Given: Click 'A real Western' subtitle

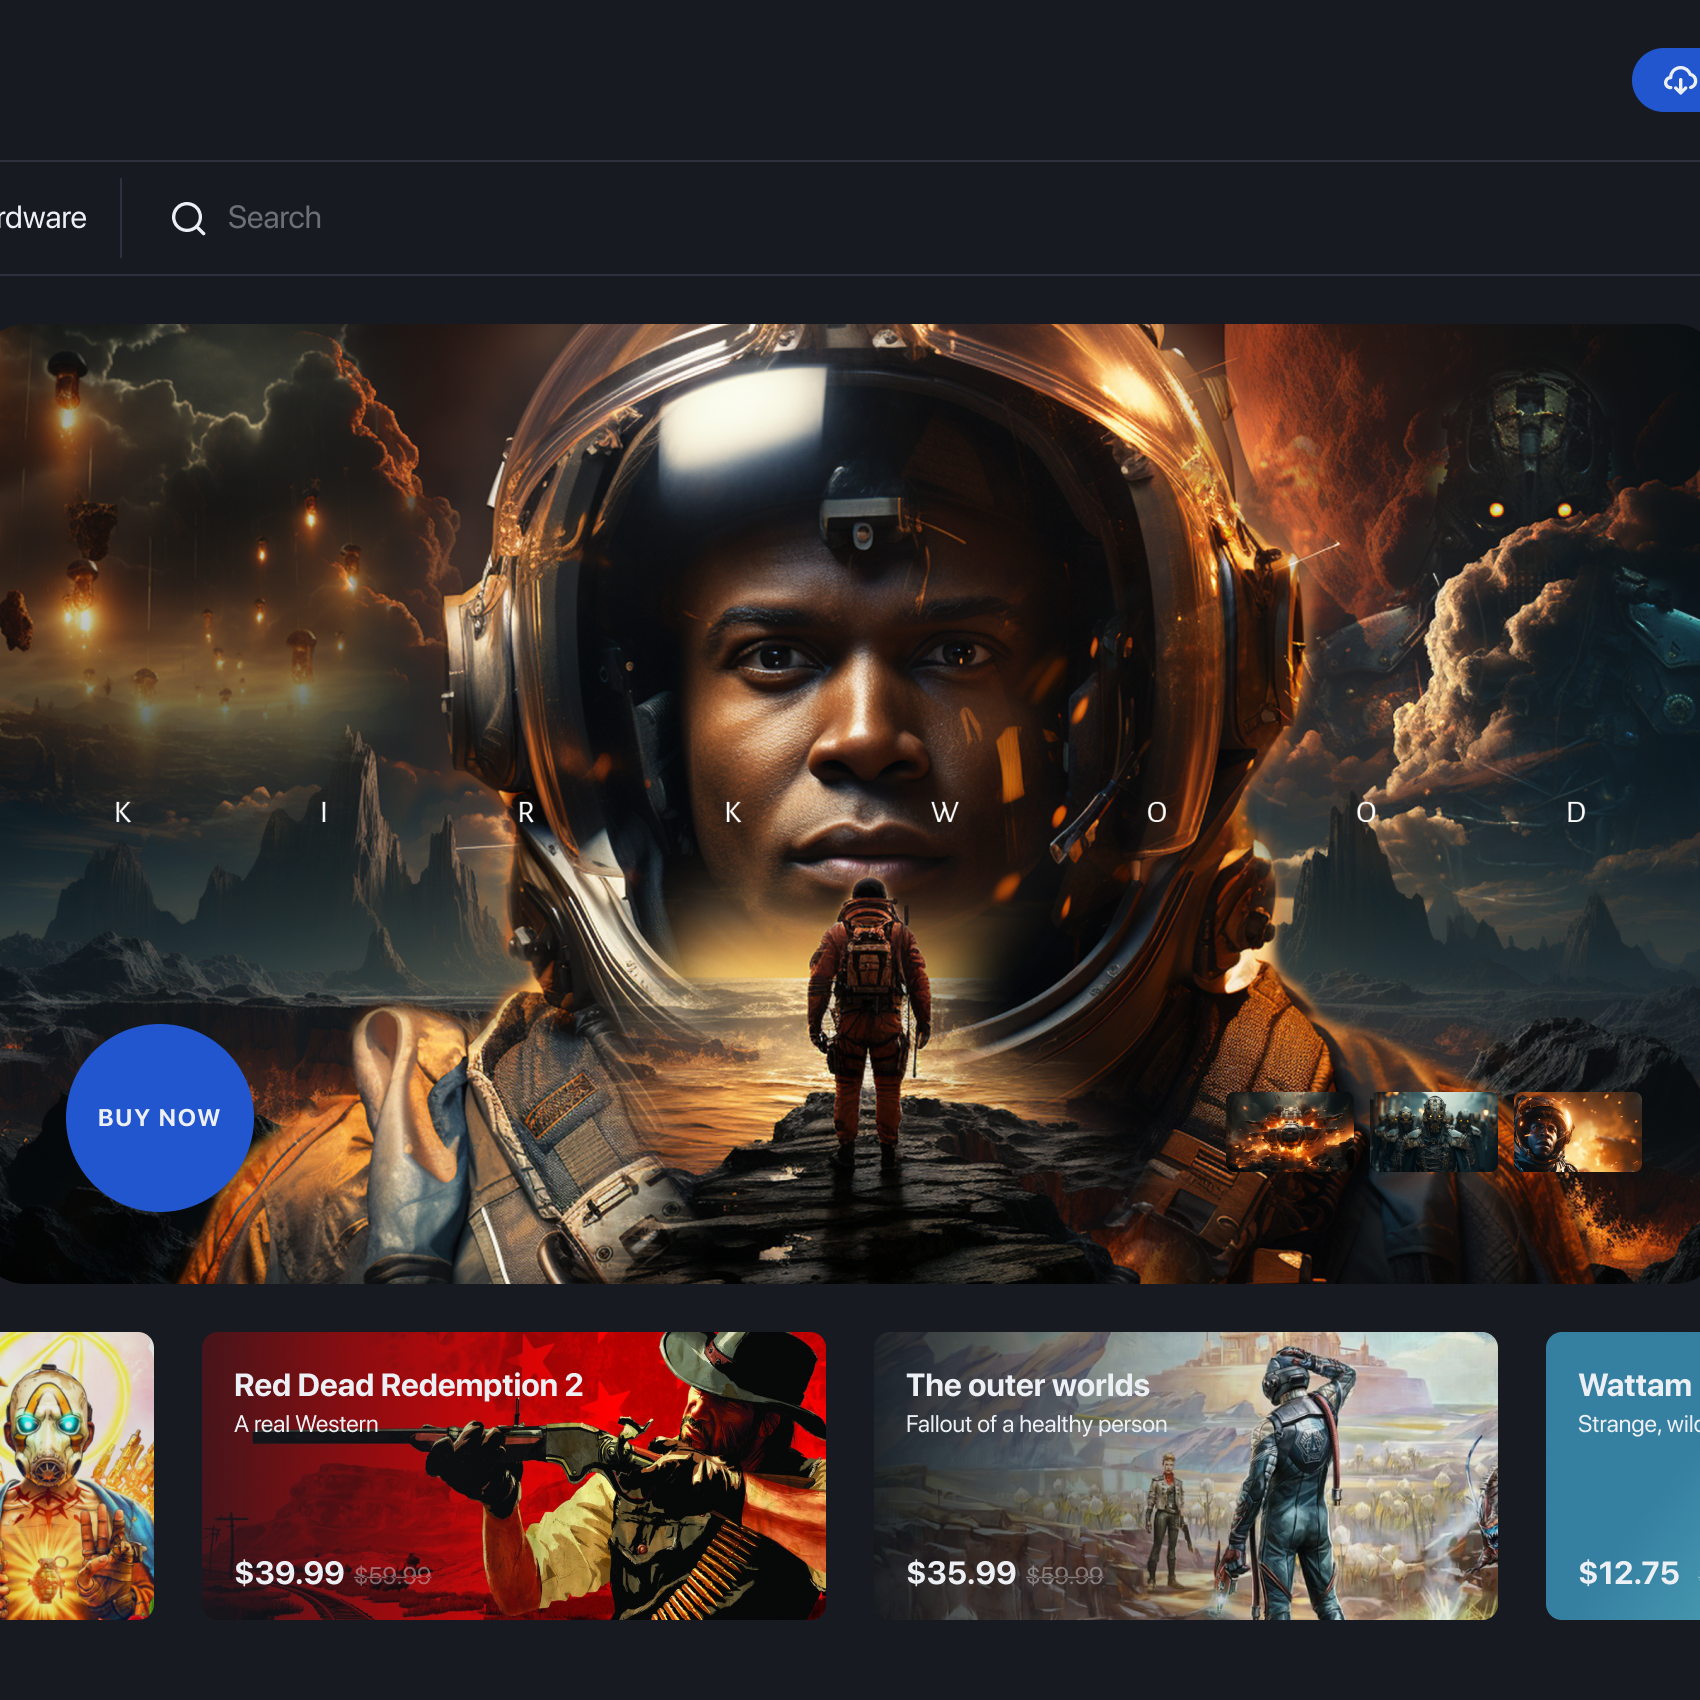Looking at the screenshot, I should (306, 1424).
